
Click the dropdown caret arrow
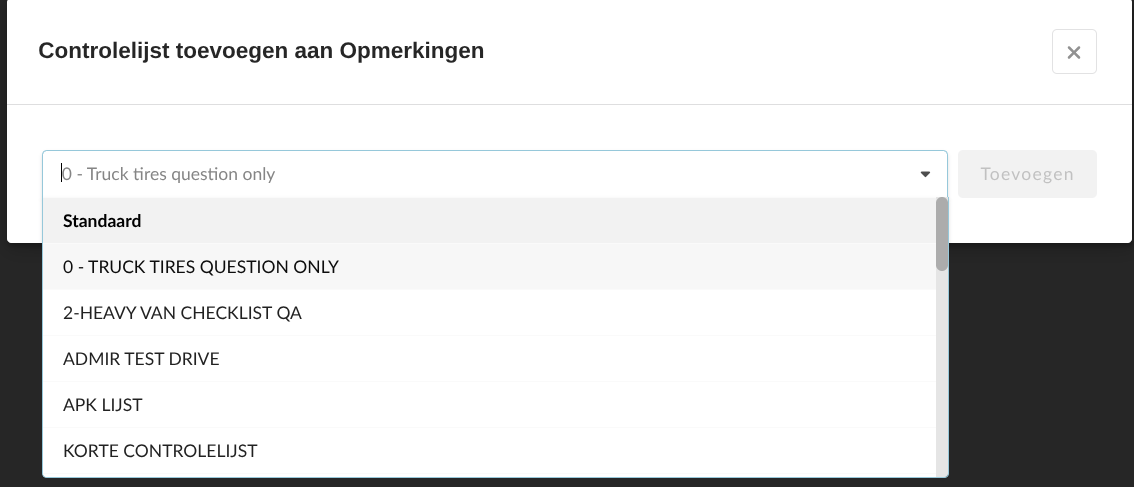(925, 174)
